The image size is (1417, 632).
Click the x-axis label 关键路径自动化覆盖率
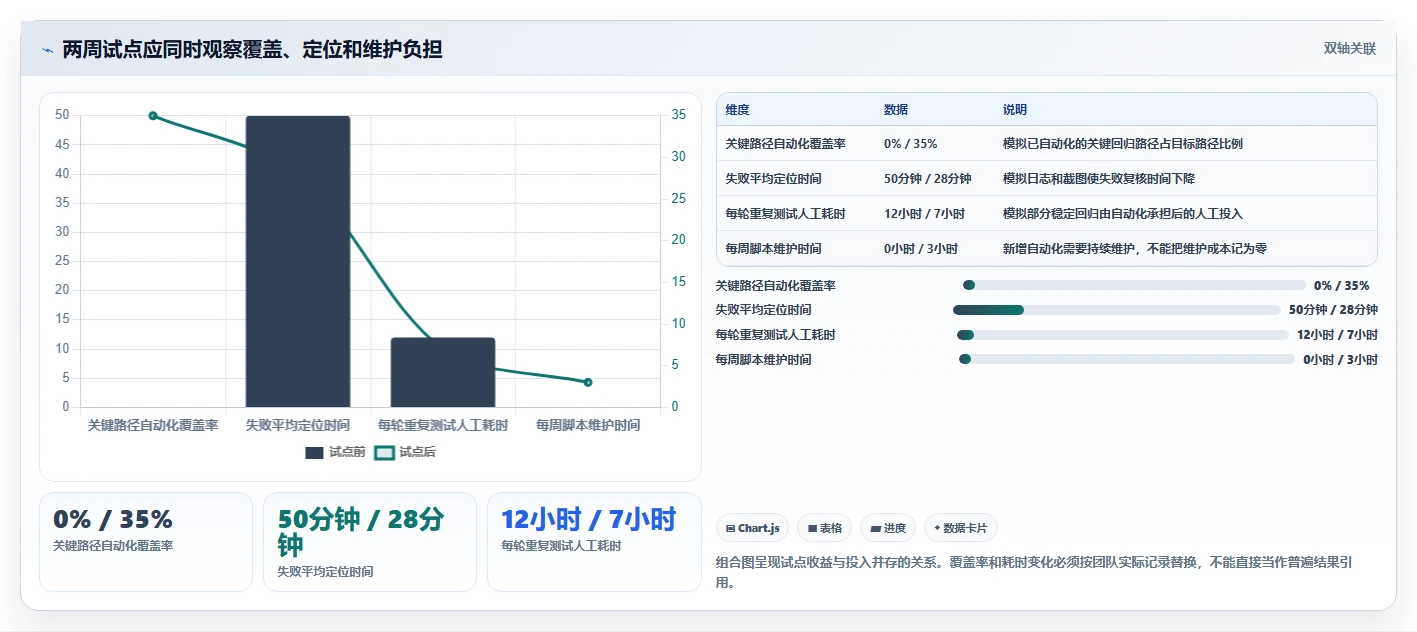point(153,425)
